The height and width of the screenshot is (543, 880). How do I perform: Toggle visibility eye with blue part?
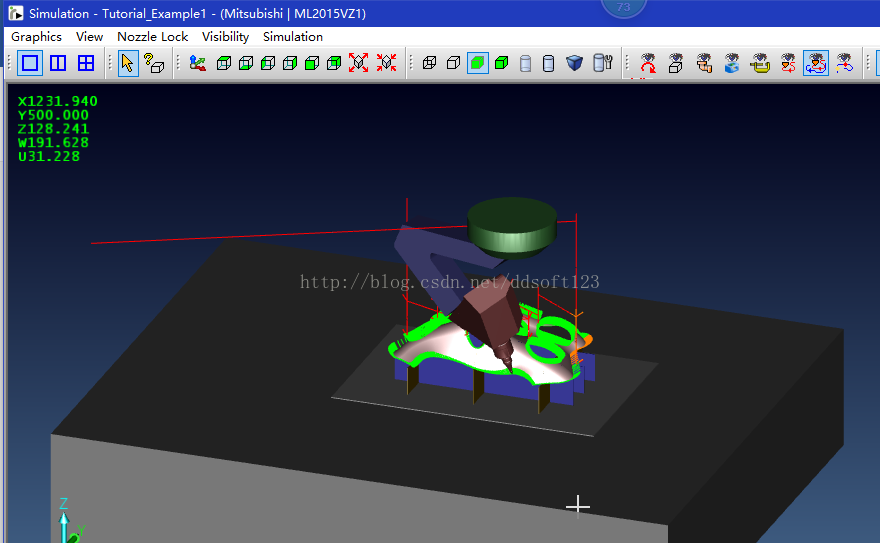tap(732, 63)
